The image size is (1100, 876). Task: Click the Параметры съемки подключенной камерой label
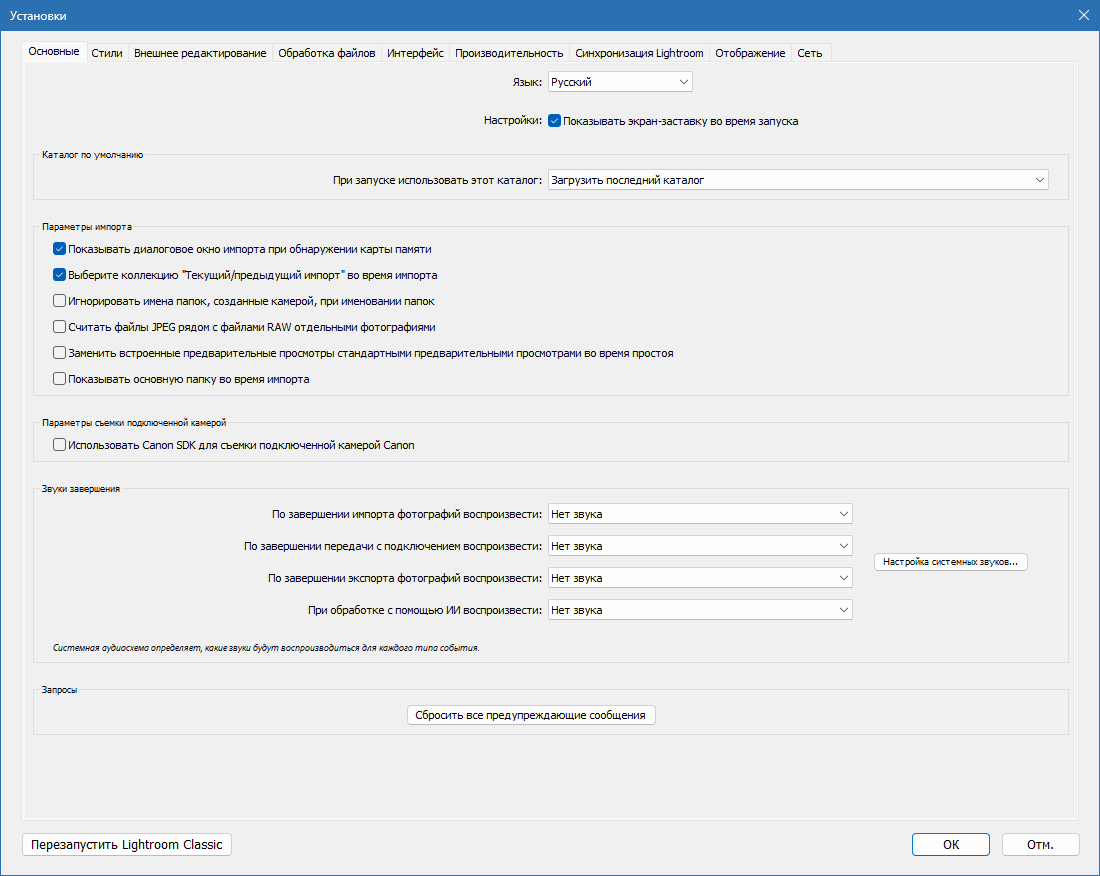[134, 423]
